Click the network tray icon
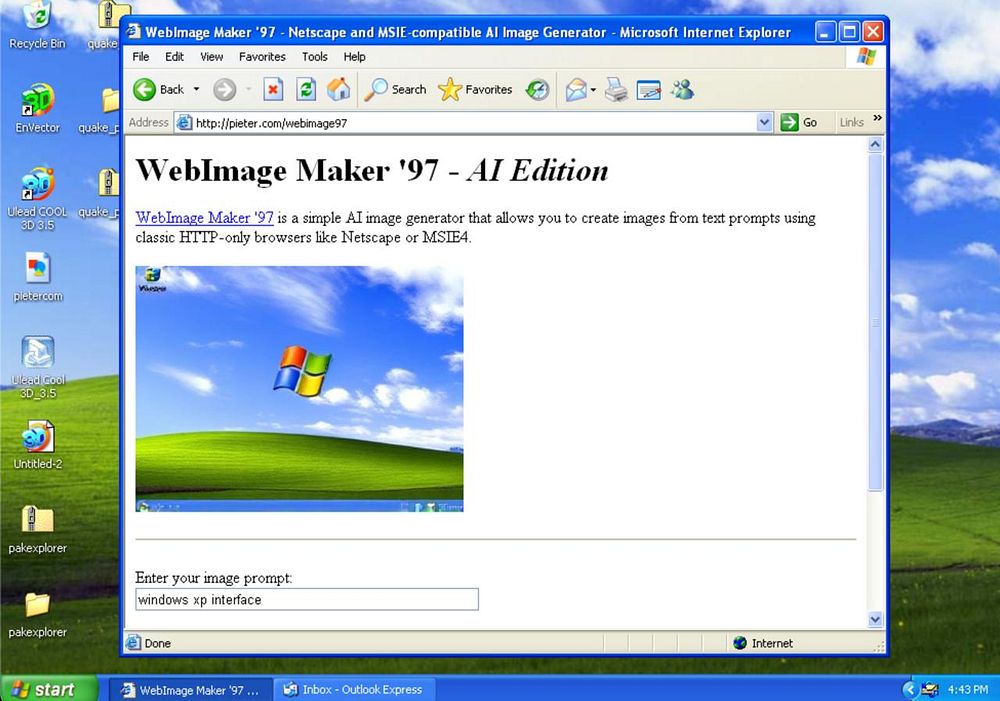The image size is (1000, 701). 930,690
